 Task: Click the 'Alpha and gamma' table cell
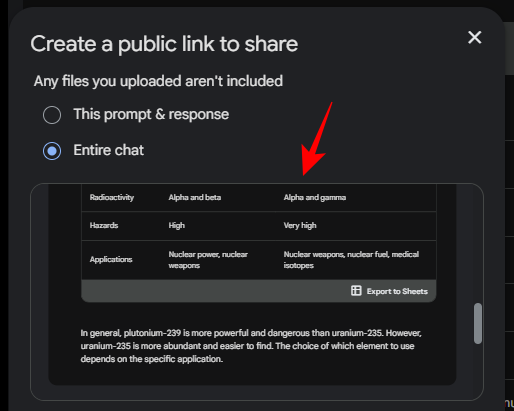(315, 197)
